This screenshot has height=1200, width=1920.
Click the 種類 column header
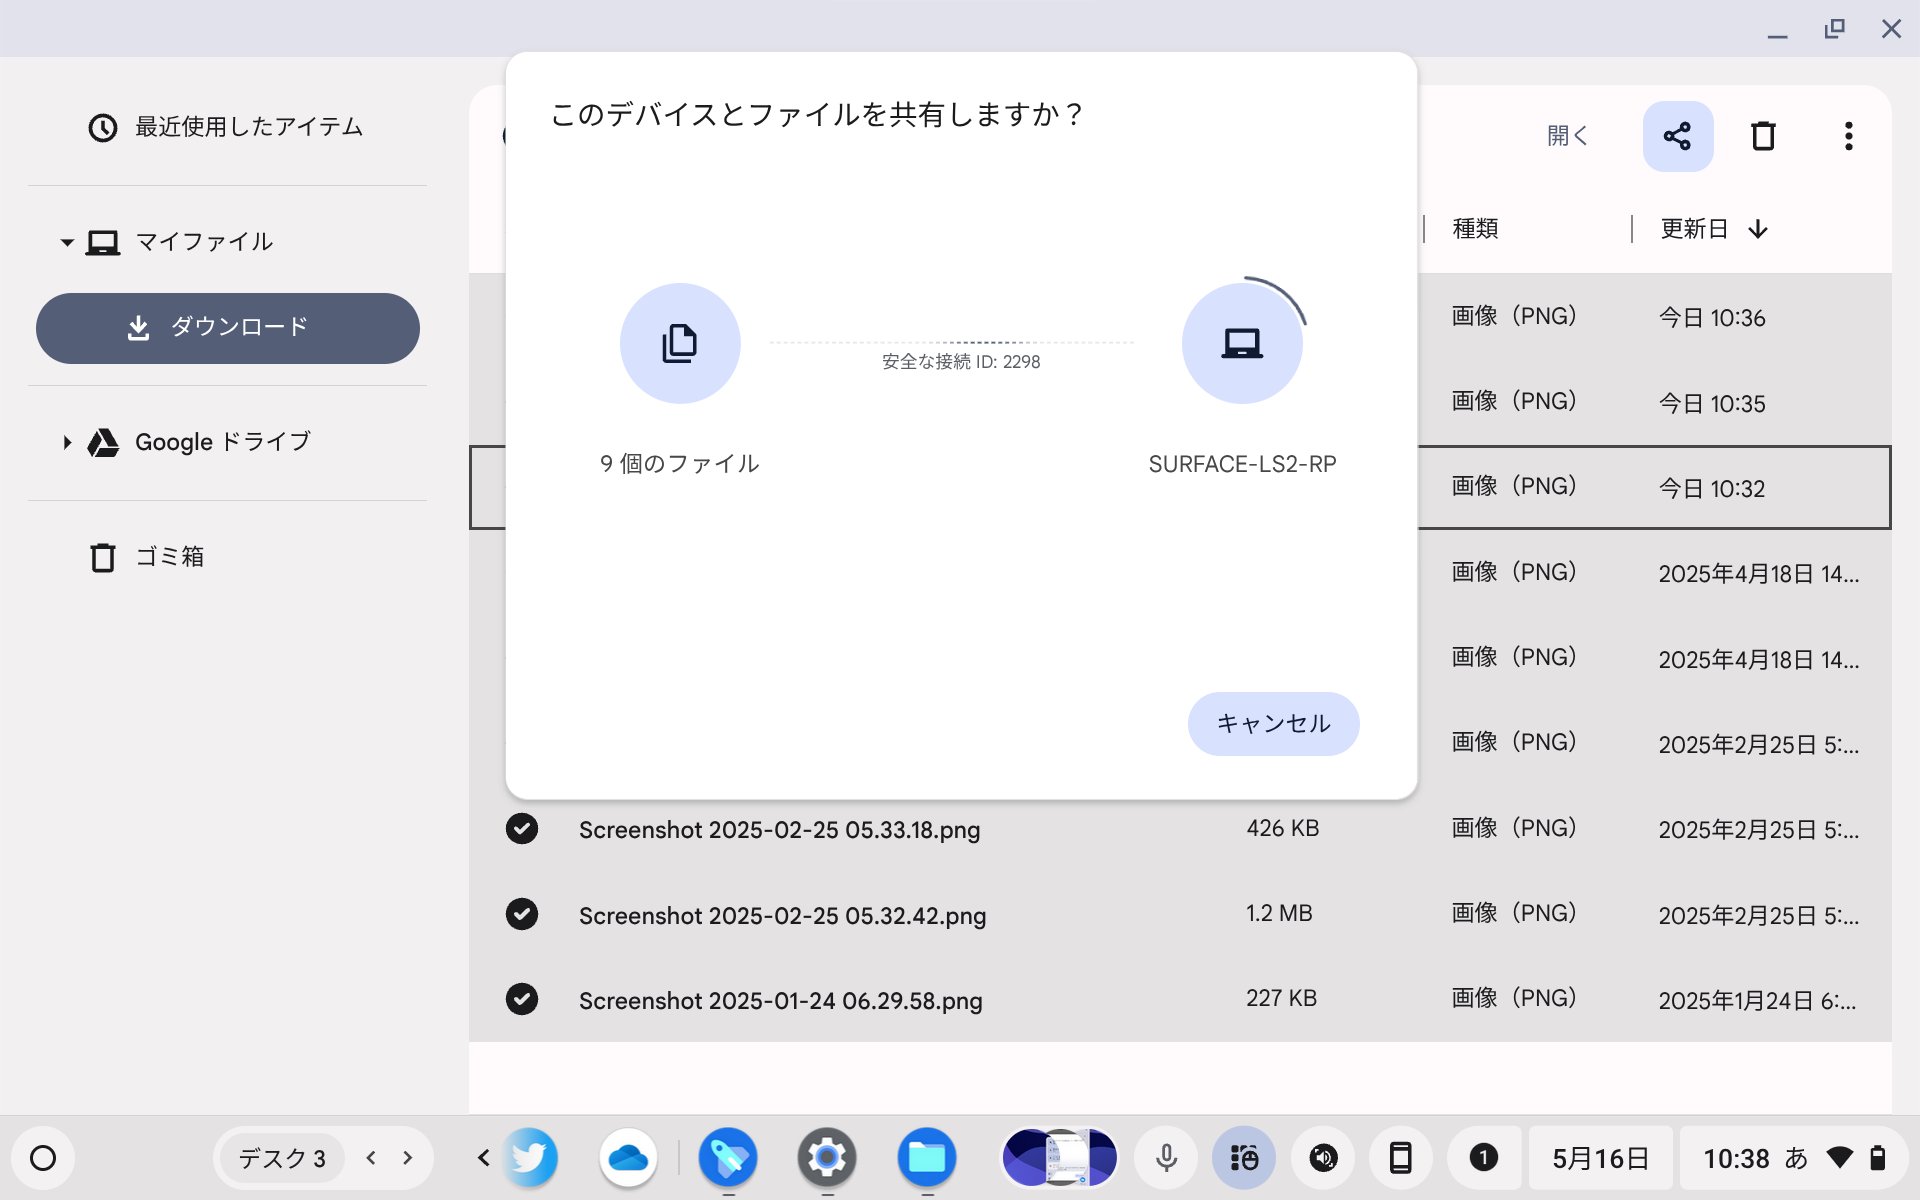[1476, 229]
